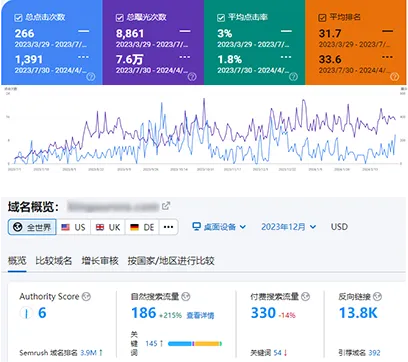
Task: Open 桌面设备 device dropdown
Action: (x=219, y=227)
